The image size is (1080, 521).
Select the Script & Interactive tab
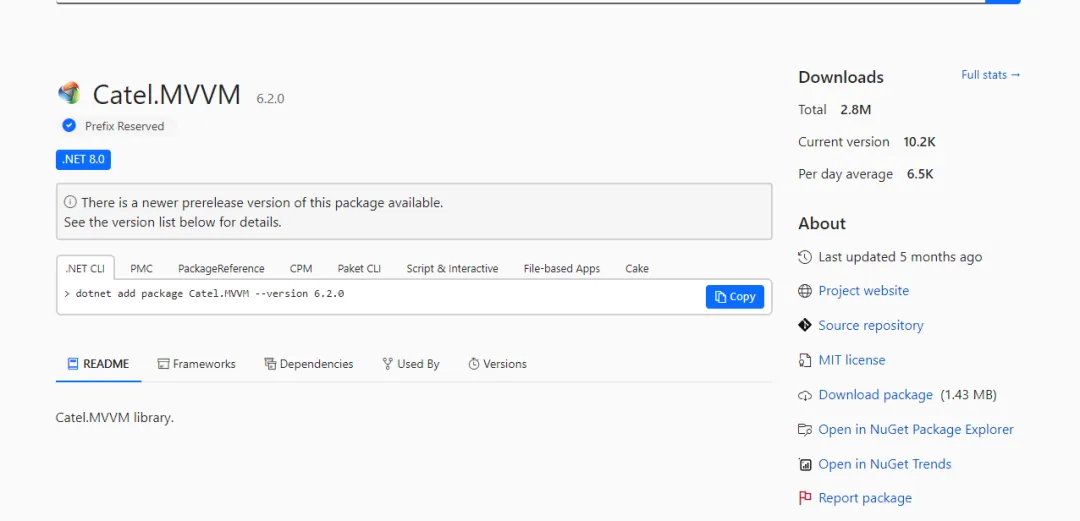[453, 269]
